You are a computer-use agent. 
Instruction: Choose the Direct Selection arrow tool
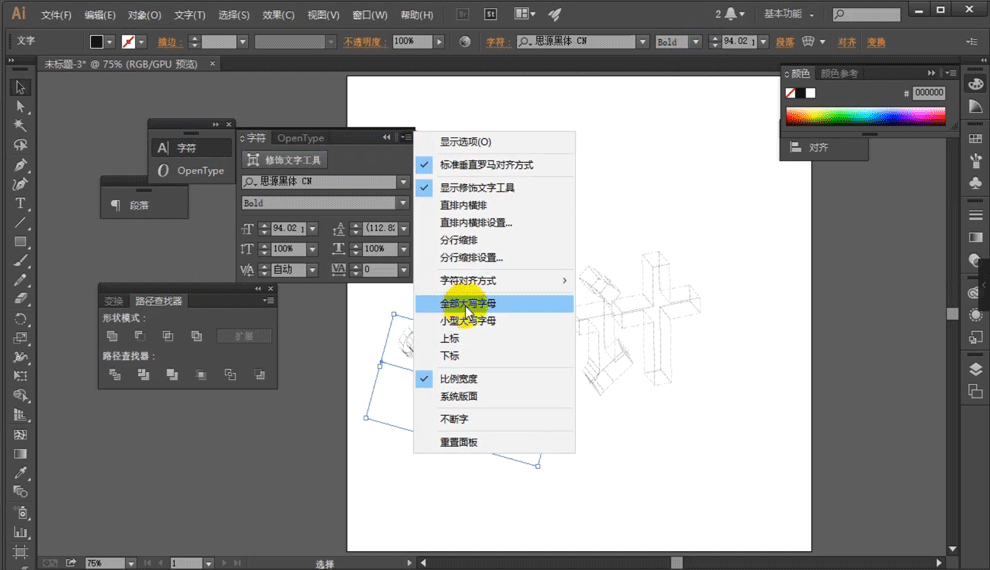(x=20, y=107)
